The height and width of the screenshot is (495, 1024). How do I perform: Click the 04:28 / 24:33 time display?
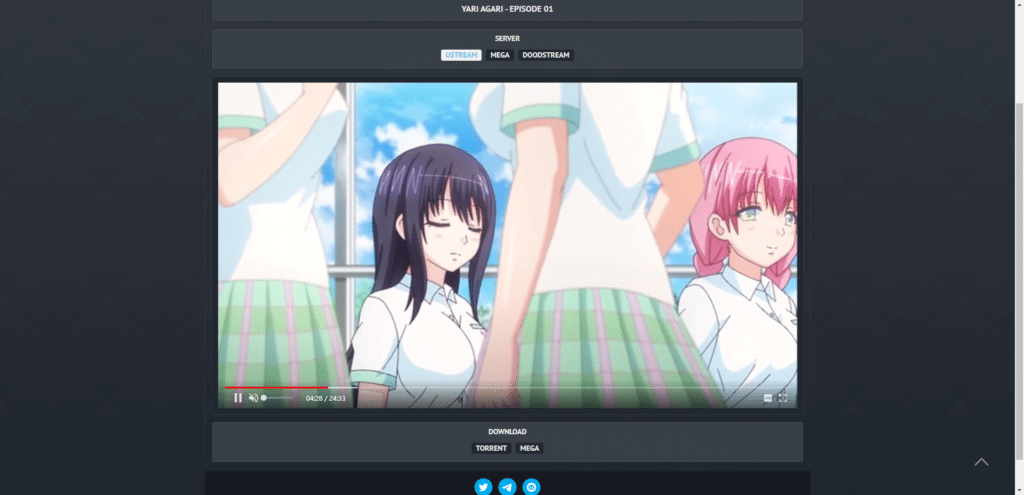pos(326,398)
